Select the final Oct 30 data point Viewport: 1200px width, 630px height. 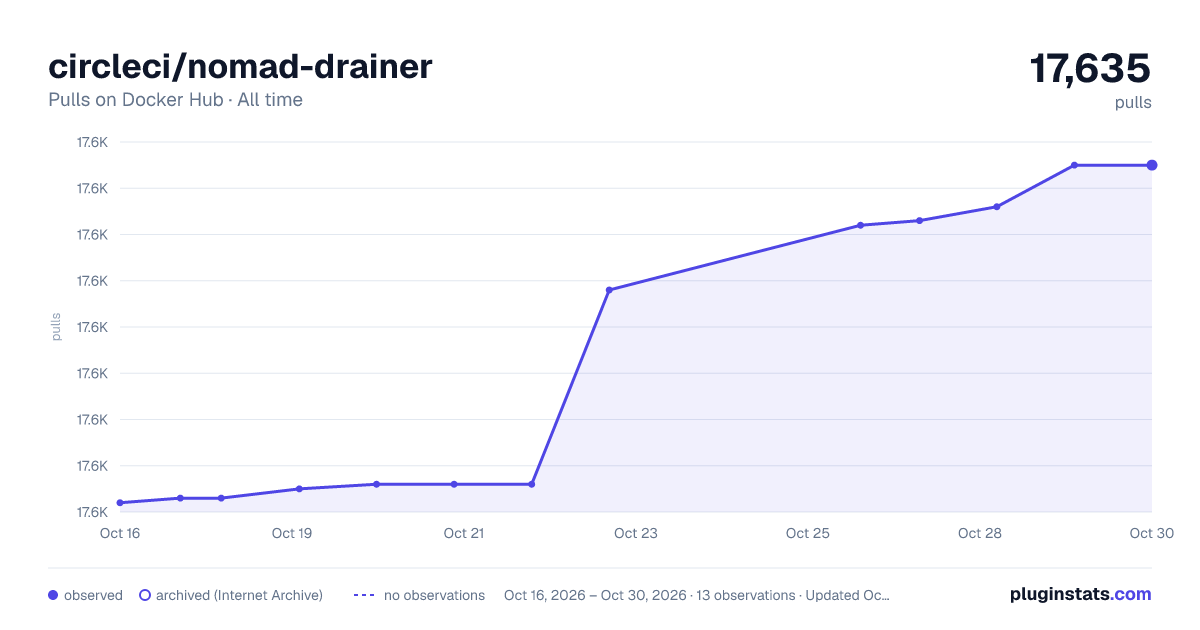1152,165
